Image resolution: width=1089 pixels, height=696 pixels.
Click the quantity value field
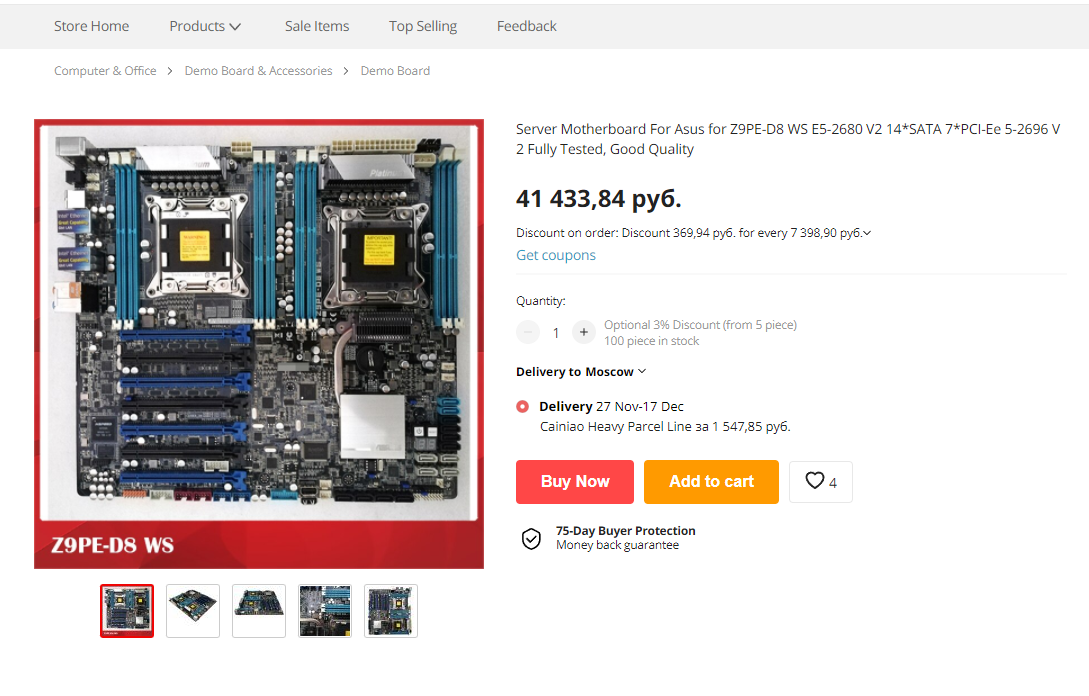pos(556,333)
